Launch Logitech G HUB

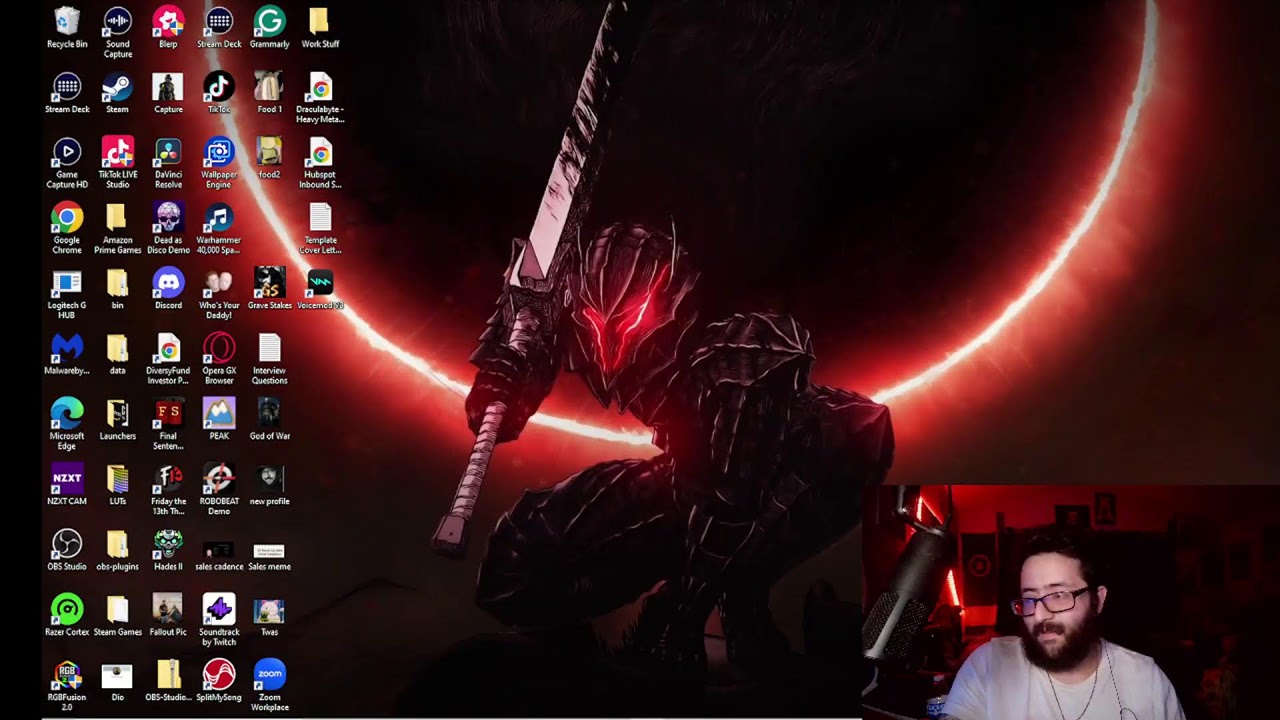[x=67, y=294]
